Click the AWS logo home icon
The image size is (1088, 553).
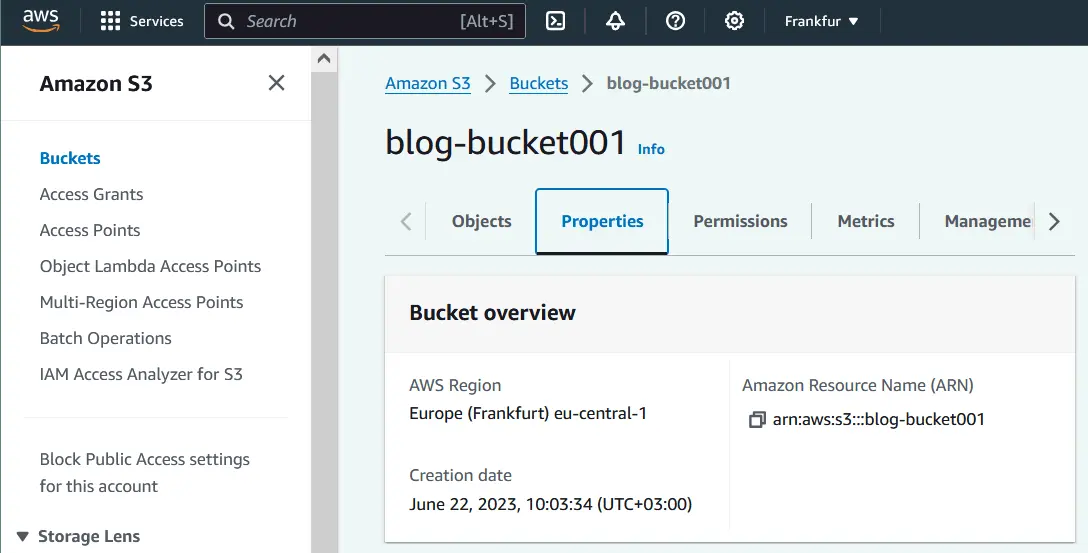click(x=41, y=21)
